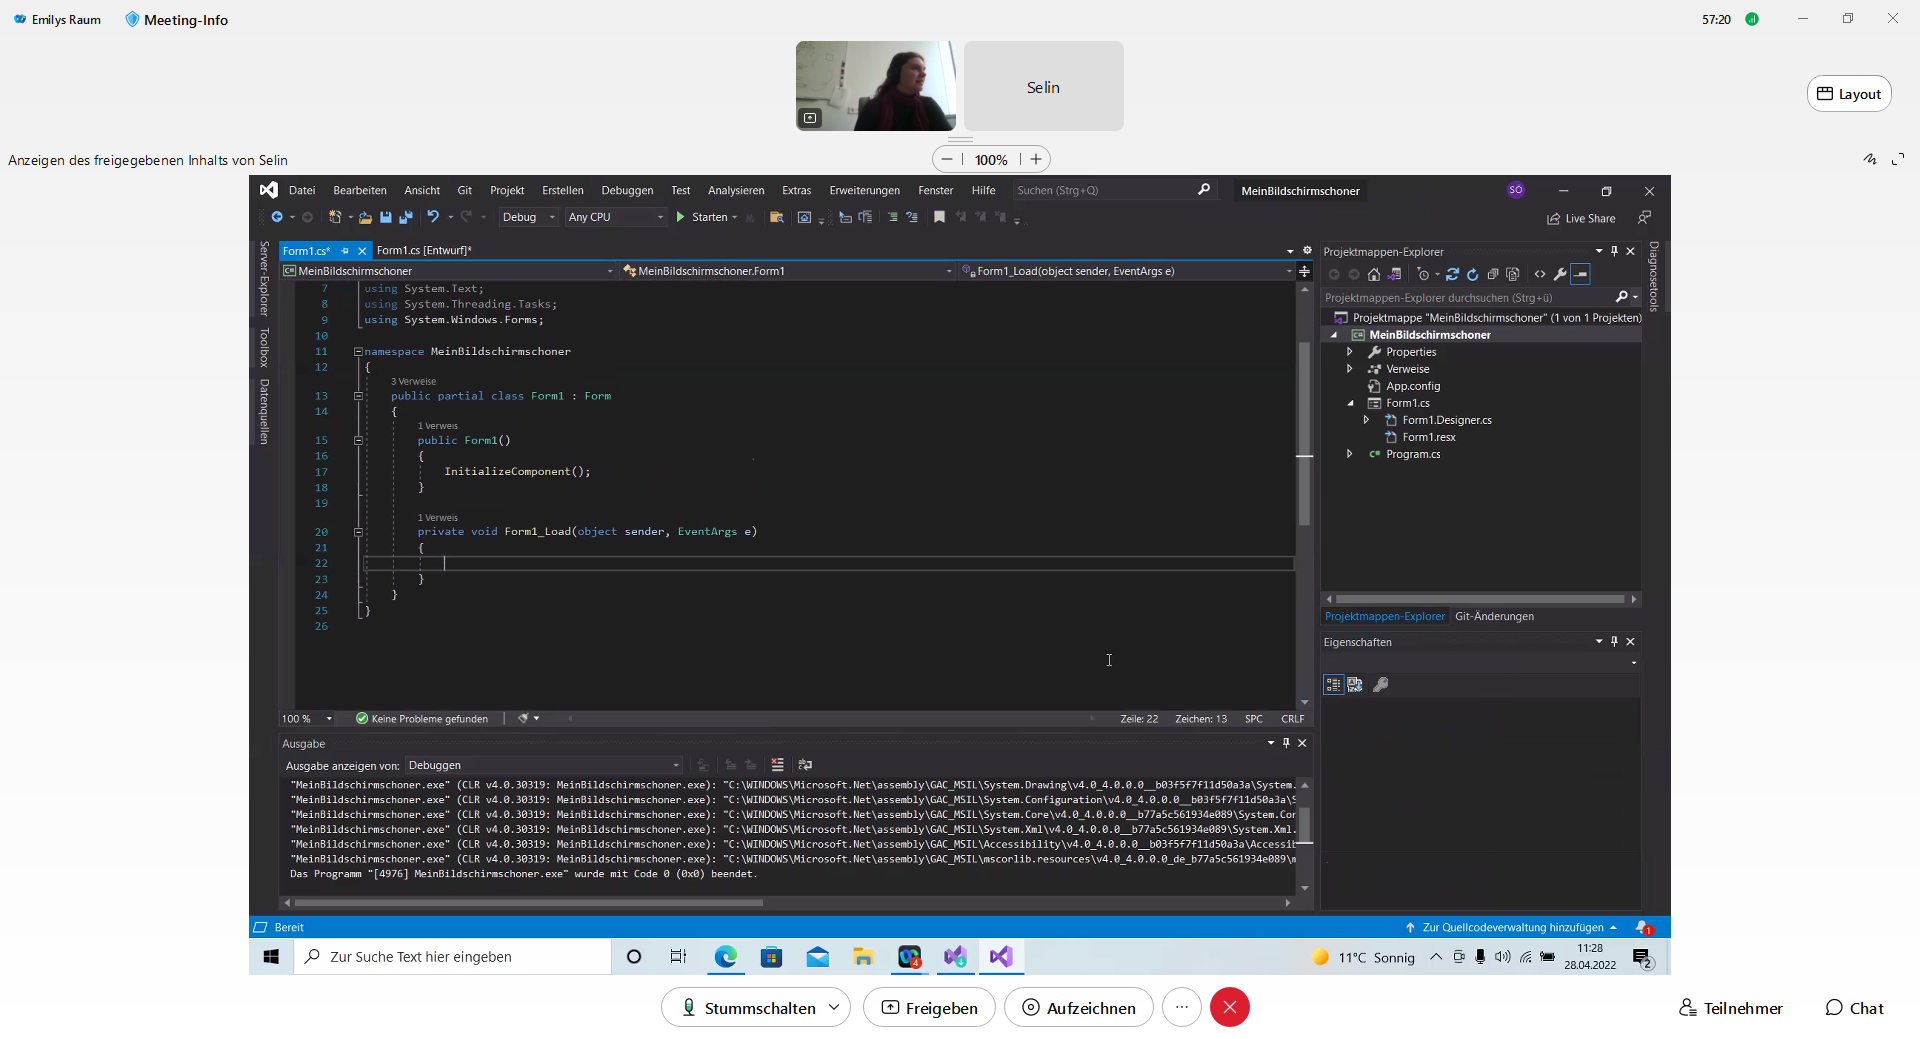The image size is (1920, 1039).
Task: Open the Debug configuration dropdown
Action: [528, 217]
